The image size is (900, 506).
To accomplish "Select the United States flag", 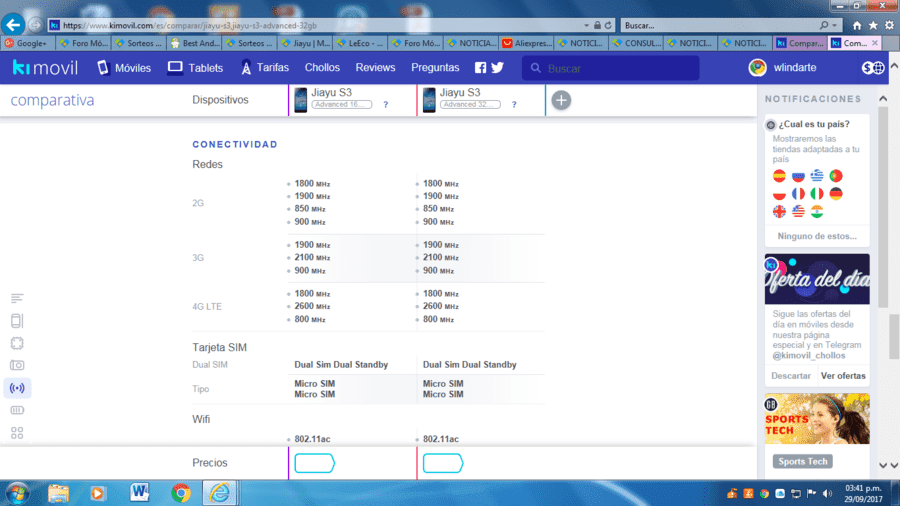I will [798, 212].
